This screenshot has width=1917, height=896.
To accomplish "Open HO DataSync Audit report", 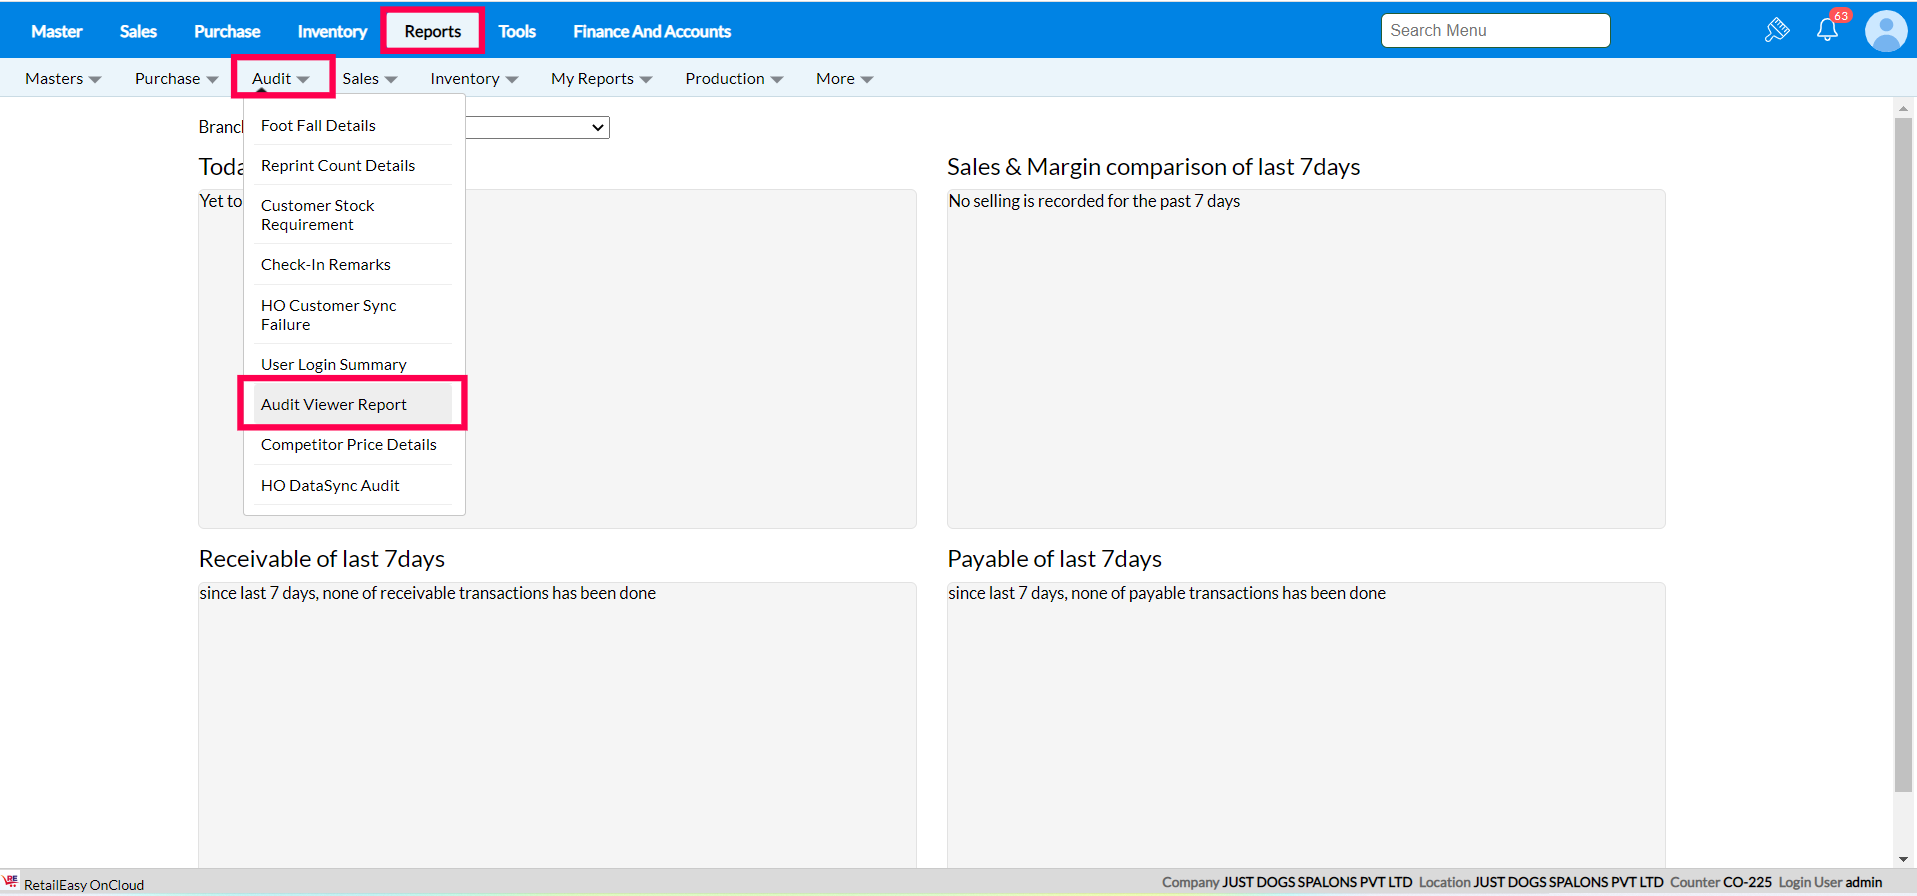I will tap(330, 486).
